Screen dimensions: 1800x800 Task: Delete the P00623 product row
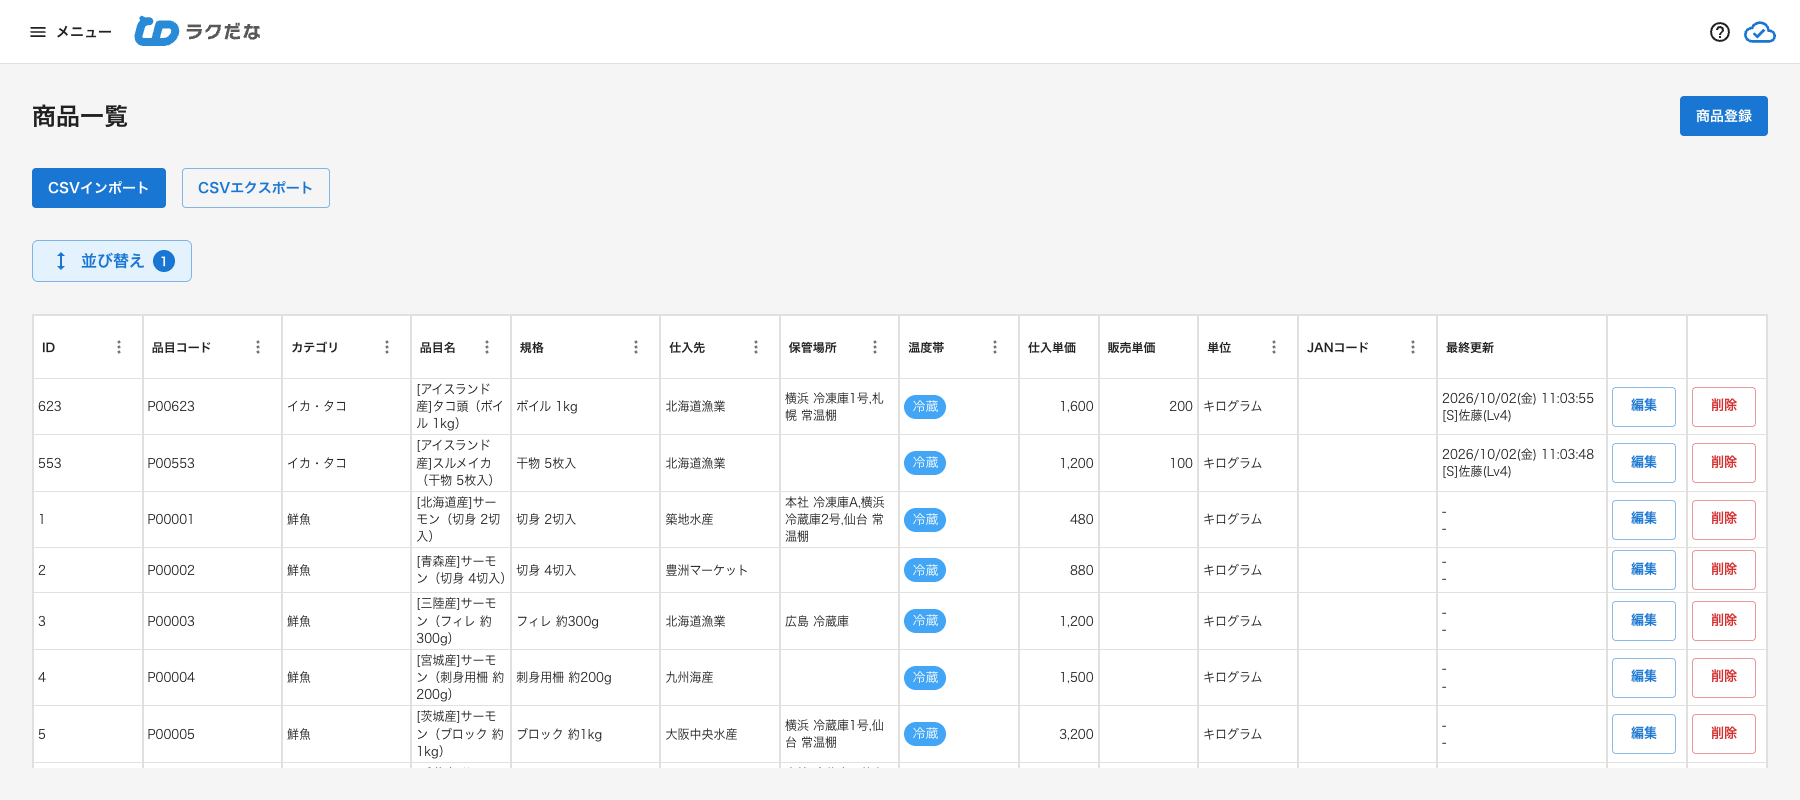1724,406
